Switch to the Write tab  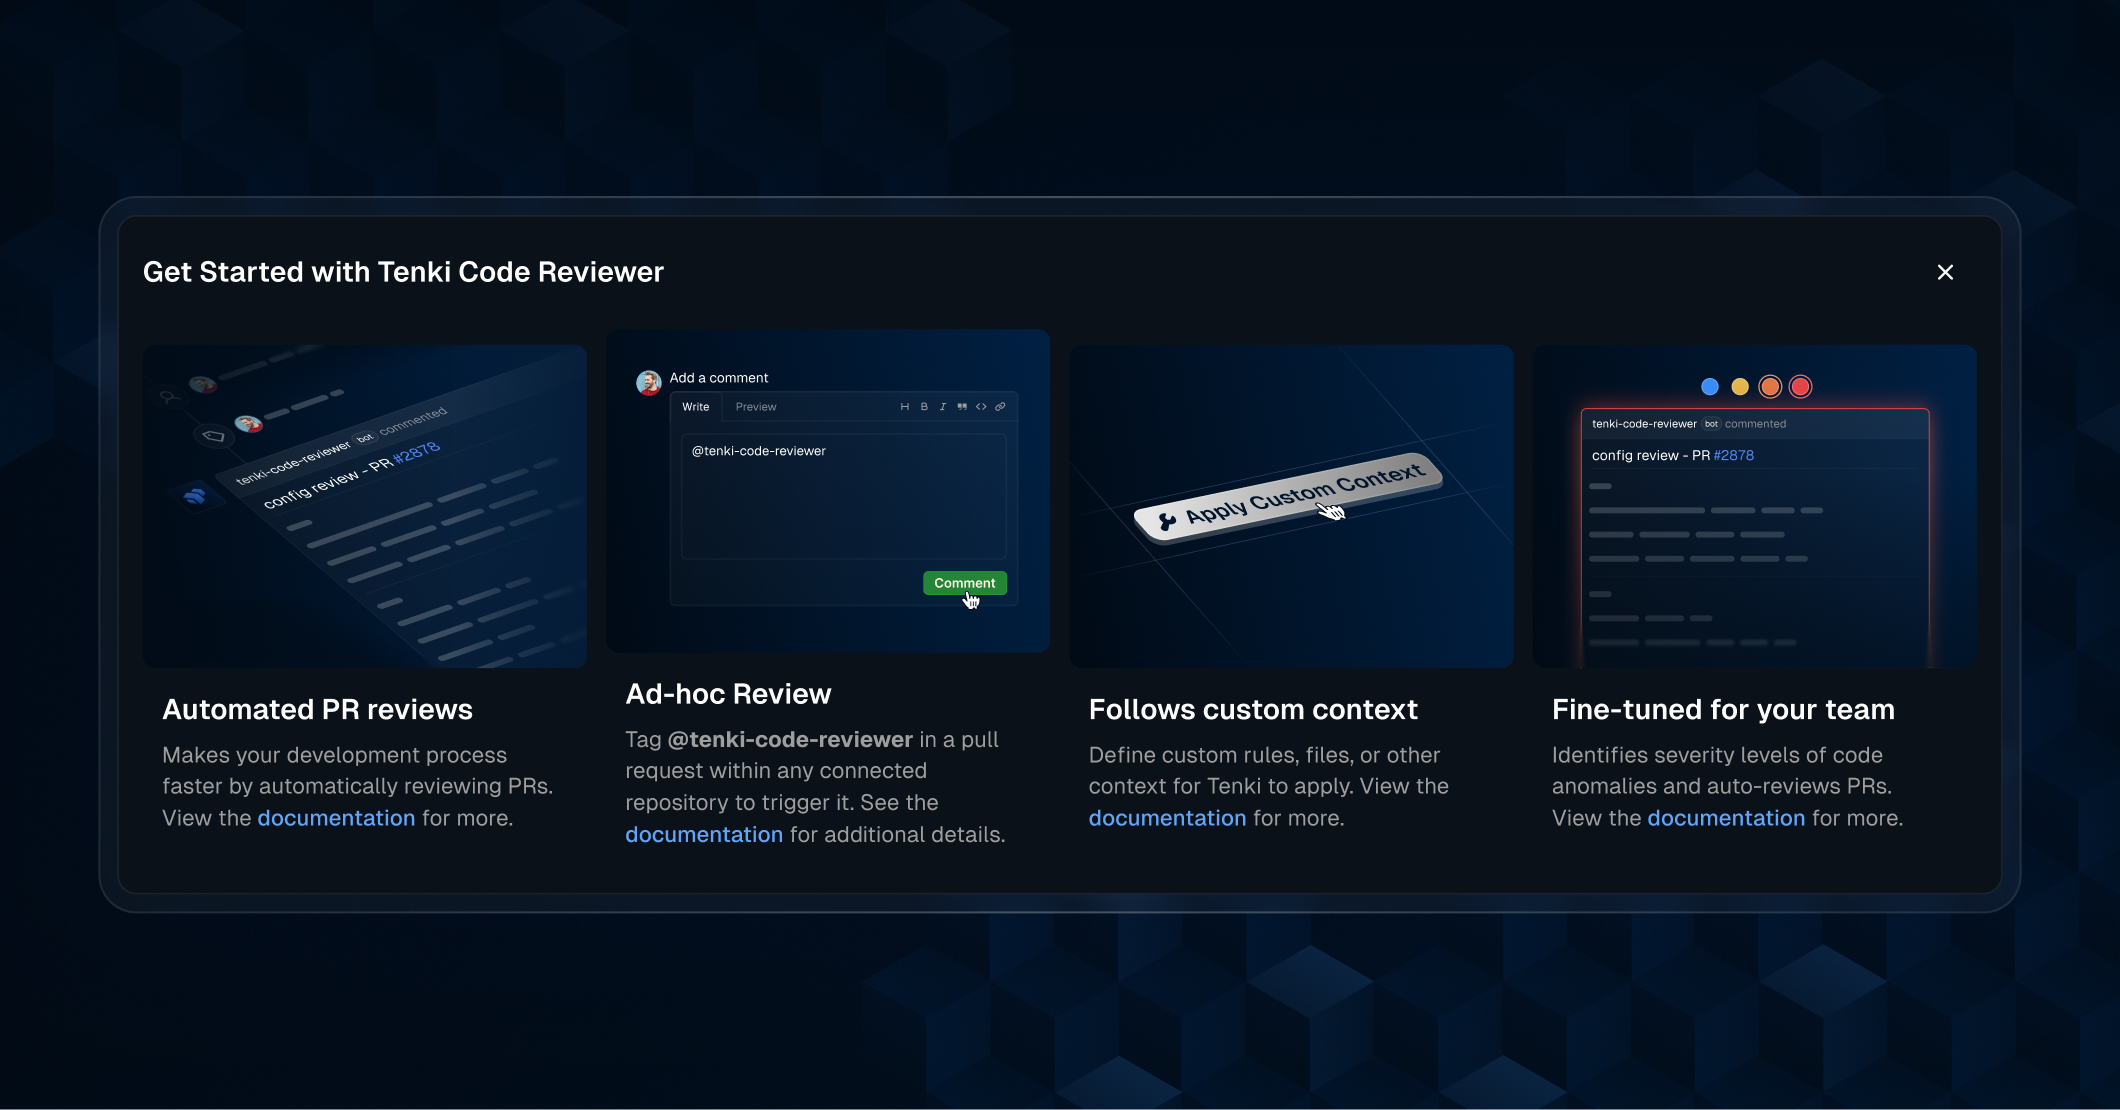(x=695, y=407)
